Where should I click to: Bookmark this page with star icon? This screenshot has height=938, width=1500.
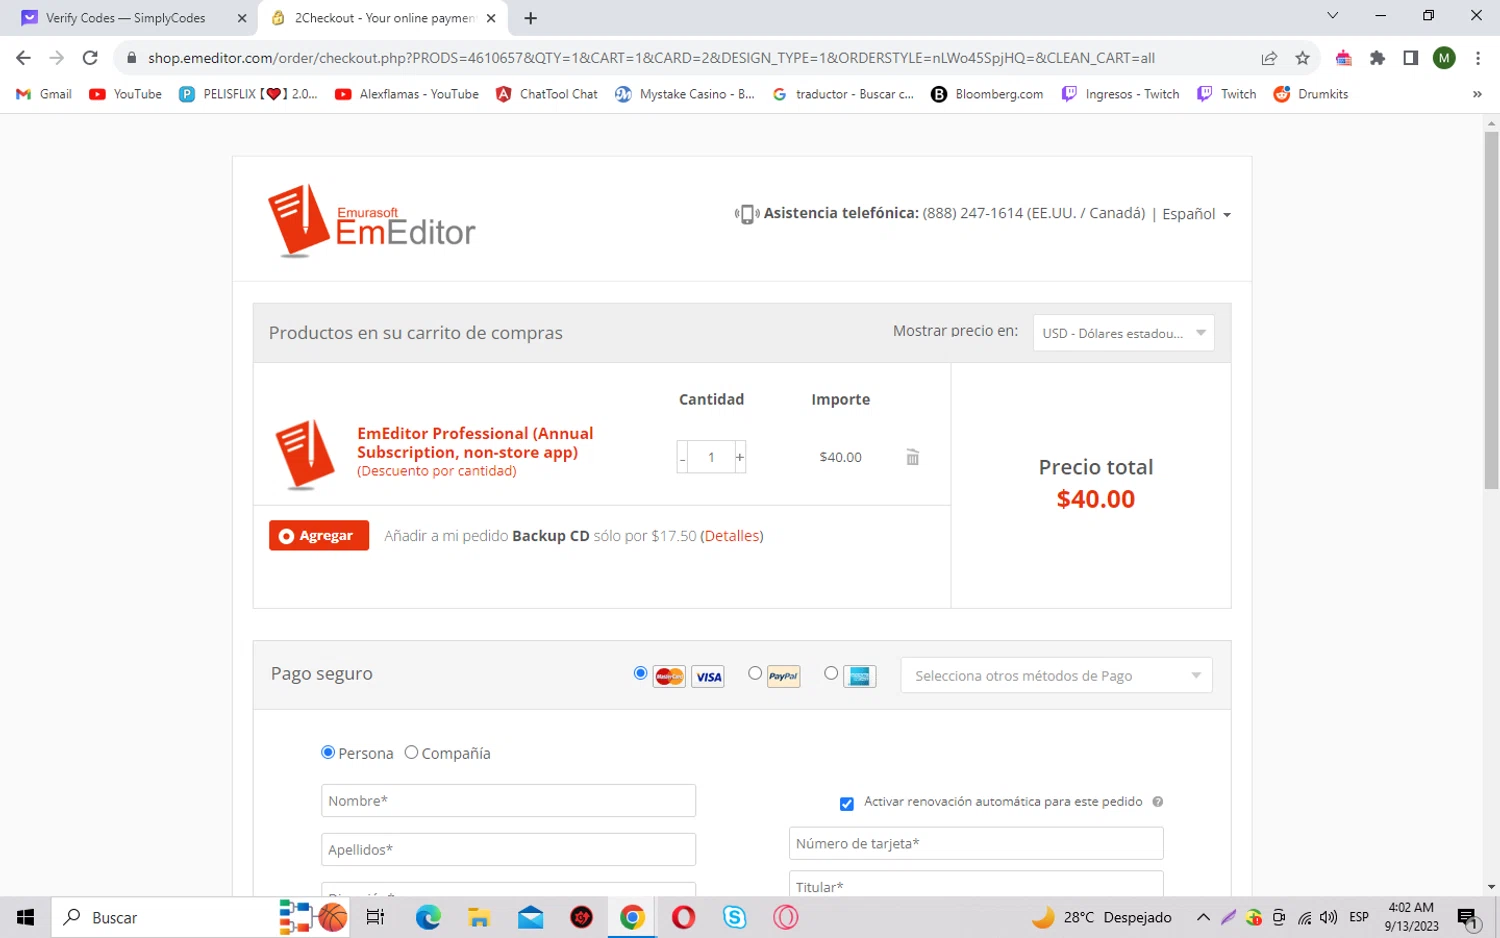coord(1302,58)
